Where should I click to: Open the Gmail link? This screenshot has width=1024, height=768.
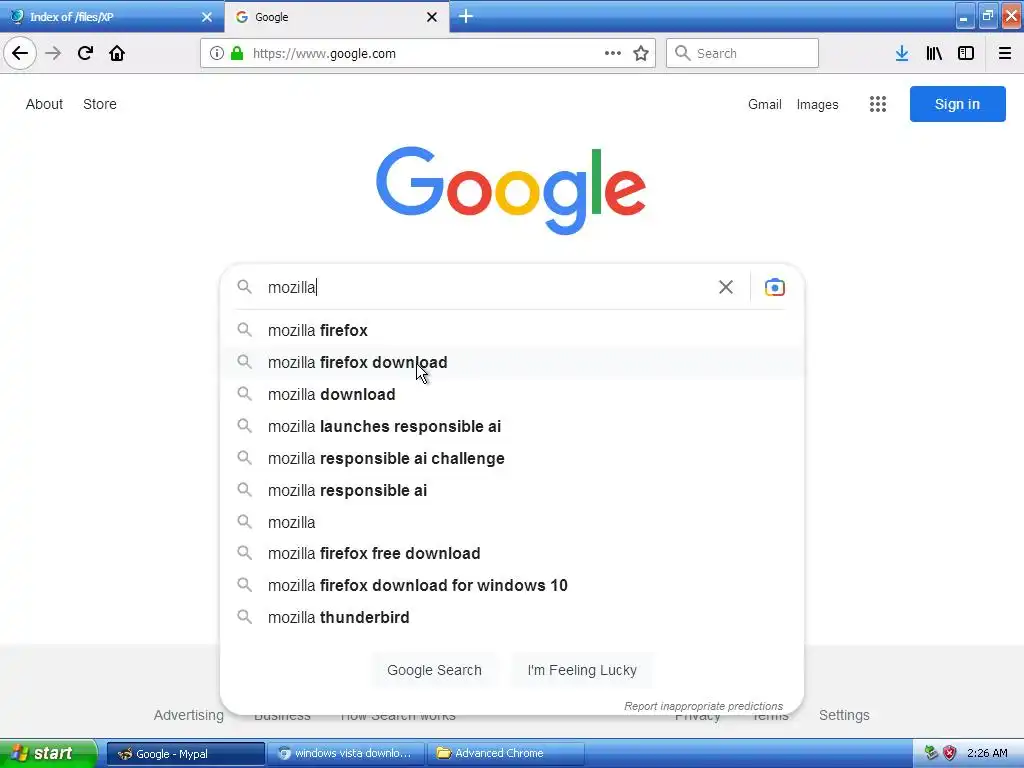765,104
